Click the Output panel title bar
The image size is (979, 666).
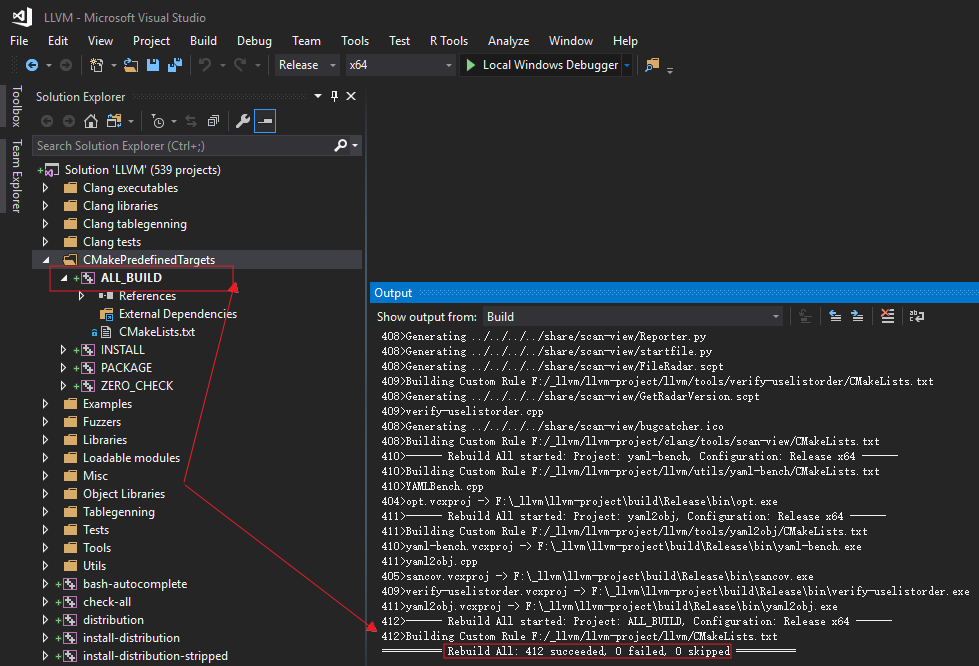[x=674, y=293]
